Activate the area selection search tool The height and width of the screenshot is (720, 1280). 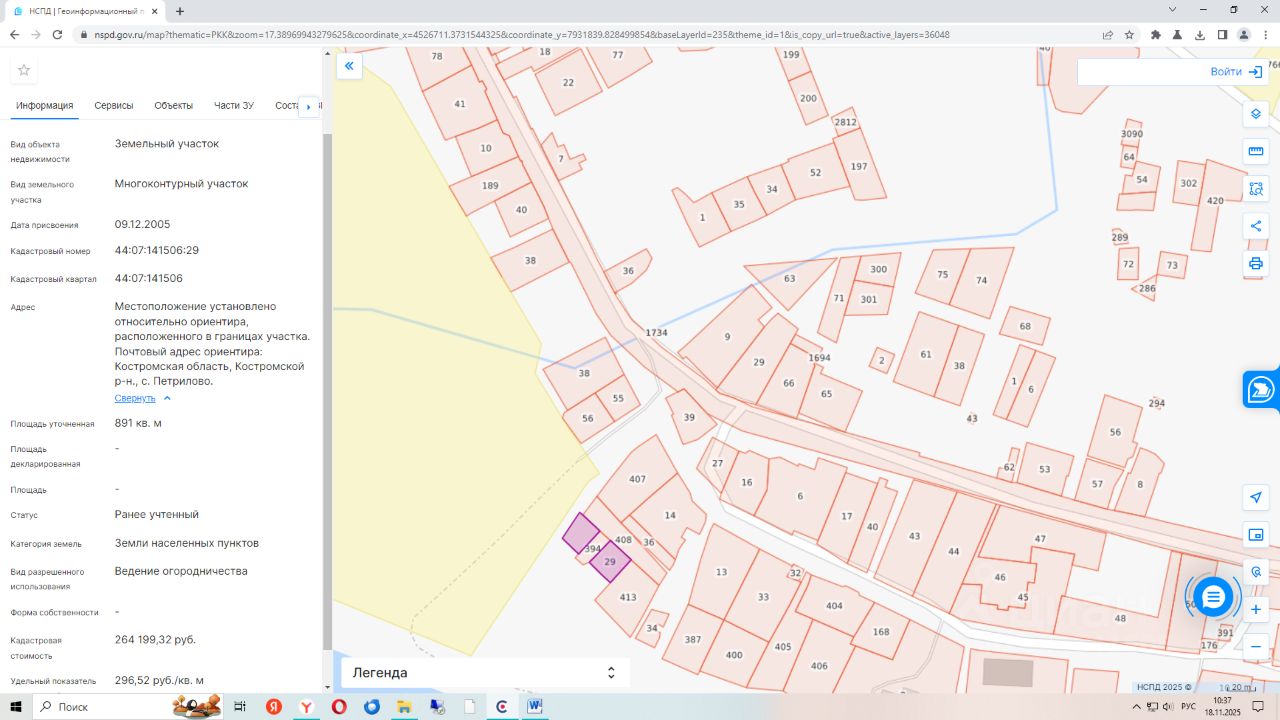[1256, 188]
